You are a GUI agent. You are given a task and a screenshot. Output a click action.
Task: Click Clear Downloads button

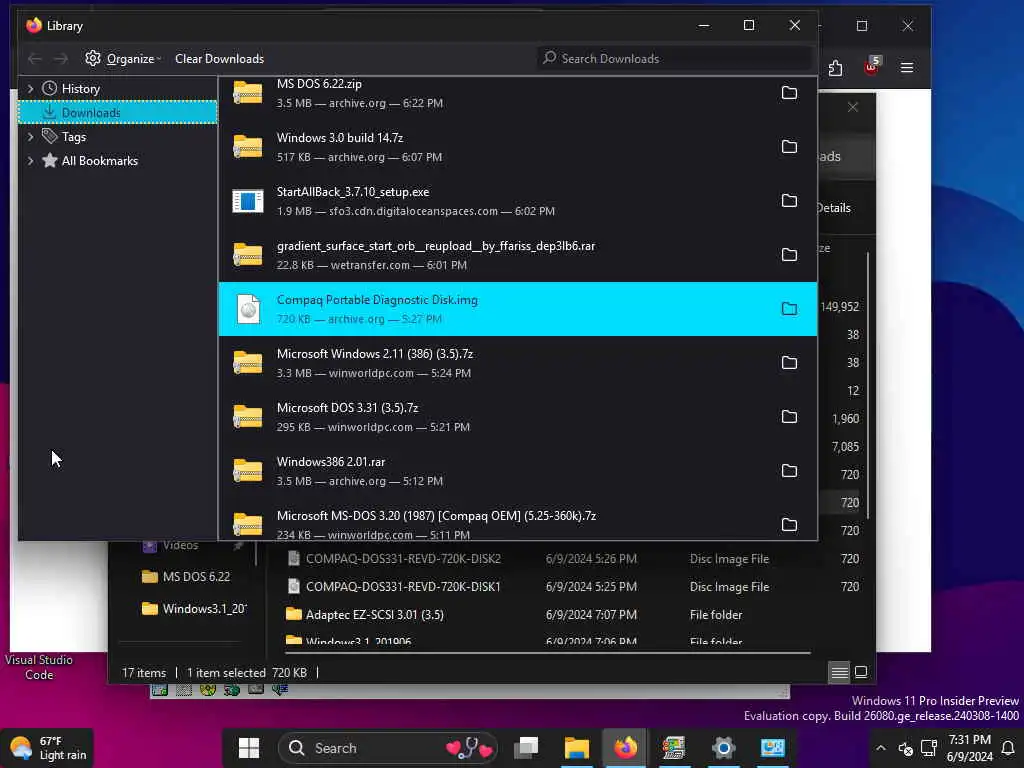[219, 59]
